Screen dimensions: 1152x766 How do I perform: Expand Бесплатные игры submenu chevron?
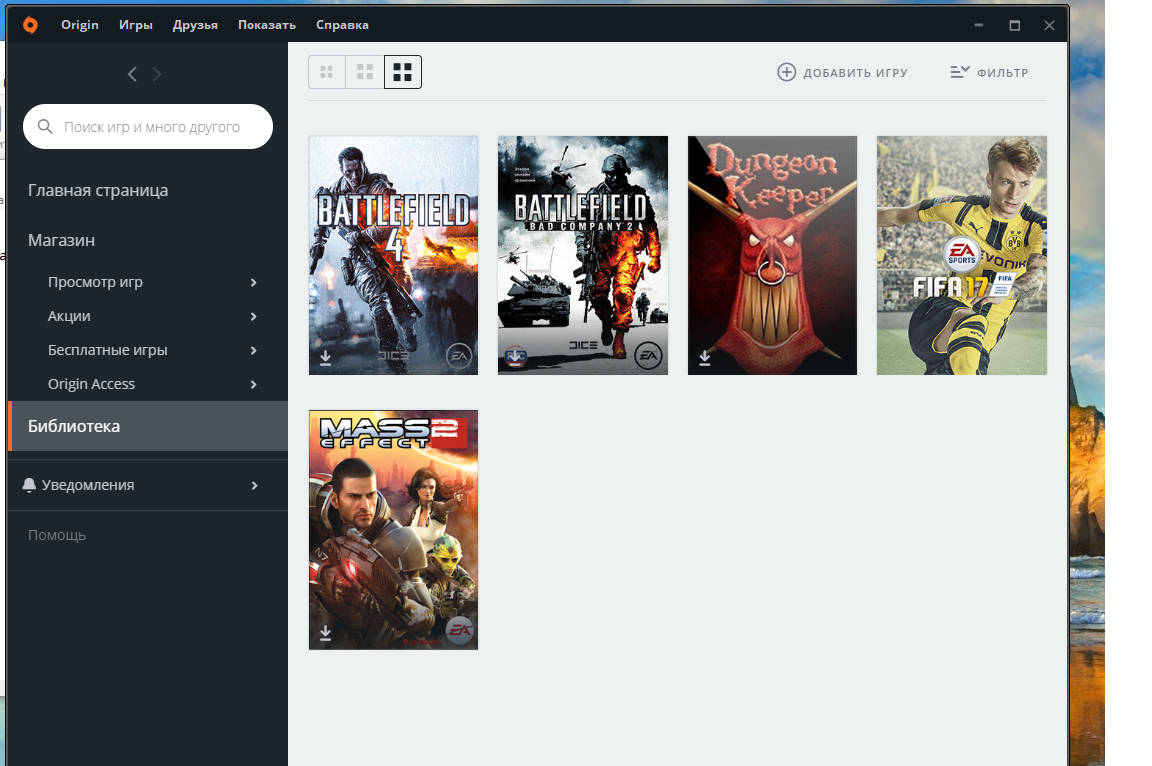[253, 350]
